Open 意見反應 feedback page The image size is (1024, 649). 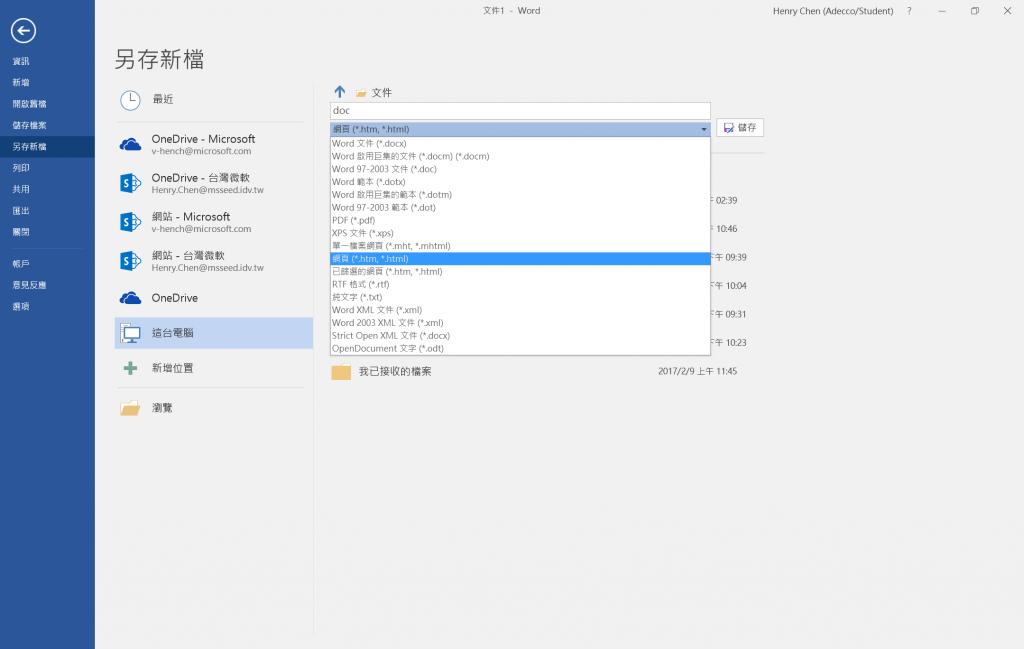pos(47,285)
